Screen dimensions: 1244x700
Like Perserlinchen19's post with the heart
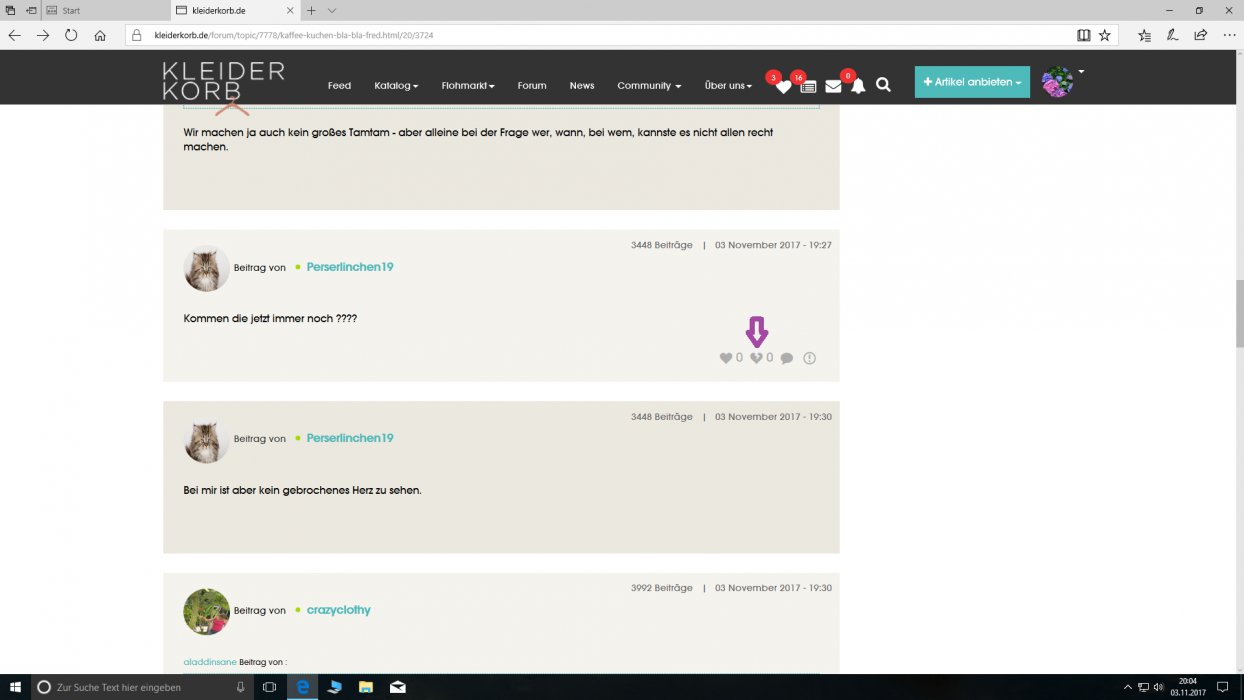click(726, 358)
